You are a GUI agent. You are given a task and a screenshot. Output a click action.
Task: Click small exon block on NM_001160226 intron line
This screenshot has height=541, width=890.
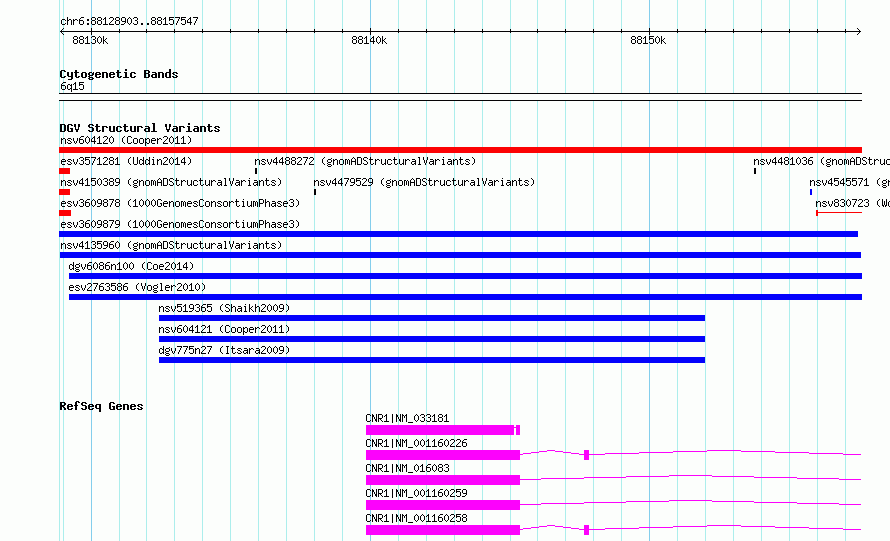click(586, 455)
